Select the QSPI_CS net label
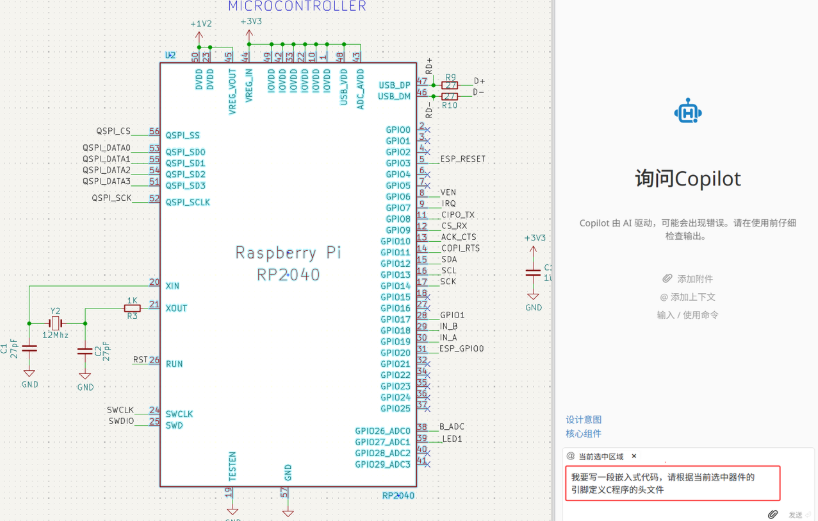Image resolution: width=818 pixels, height=521 pixels. tap(113, 131)
